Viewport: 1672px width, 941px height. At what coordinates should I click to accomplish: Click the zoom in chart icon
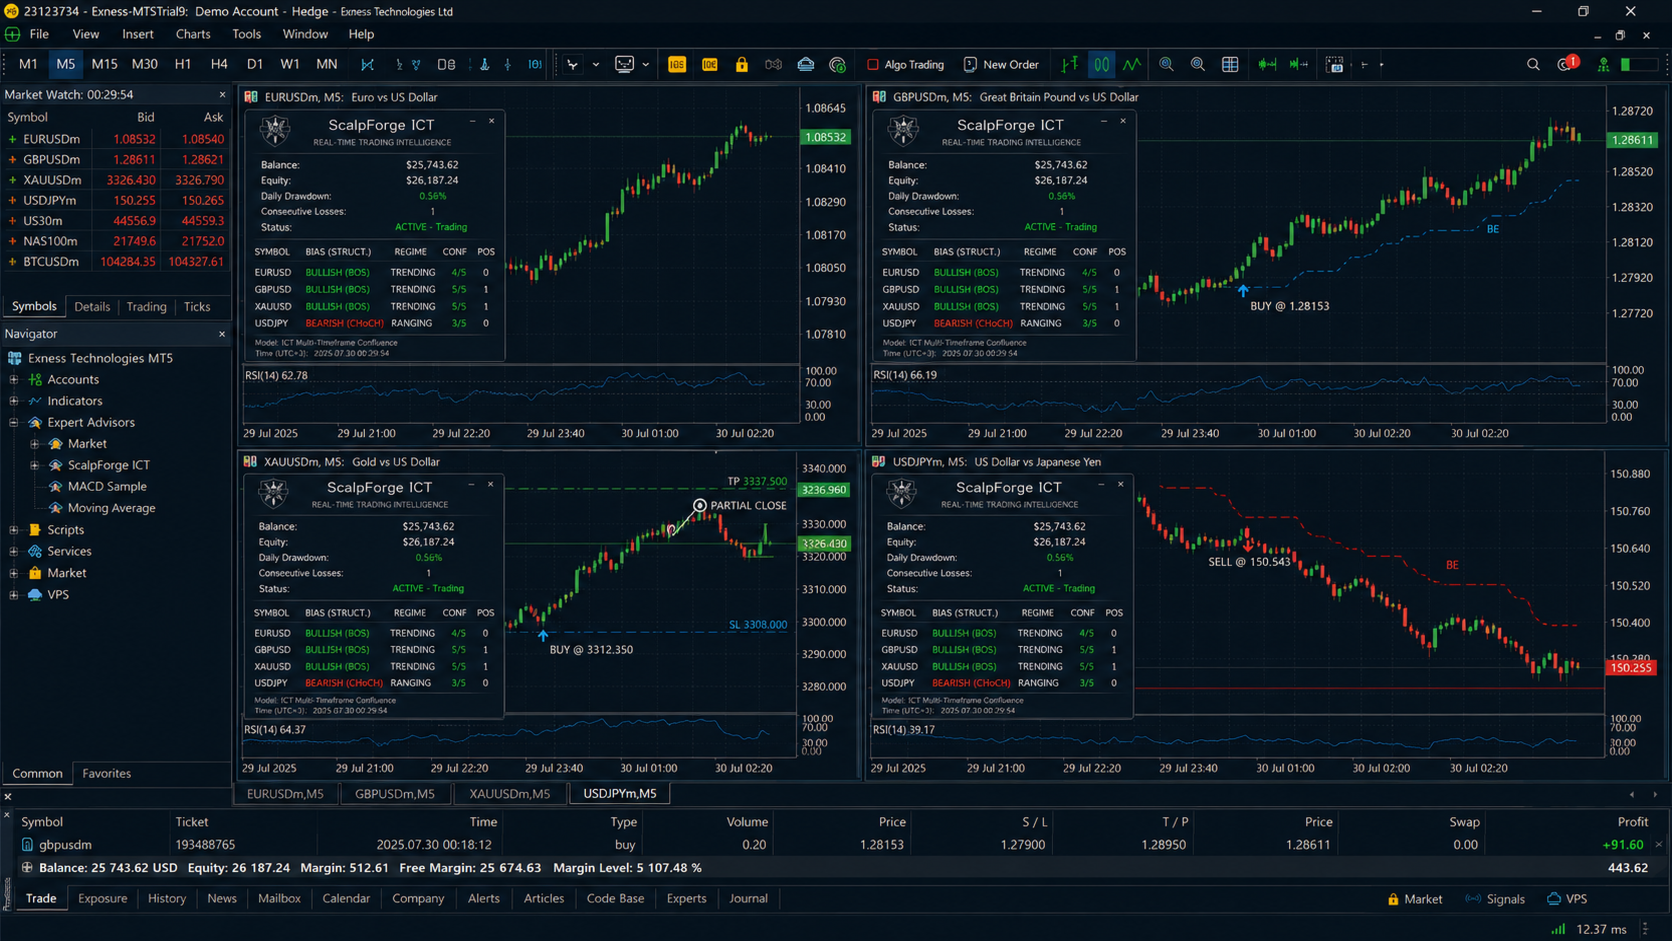(1166, 65)
